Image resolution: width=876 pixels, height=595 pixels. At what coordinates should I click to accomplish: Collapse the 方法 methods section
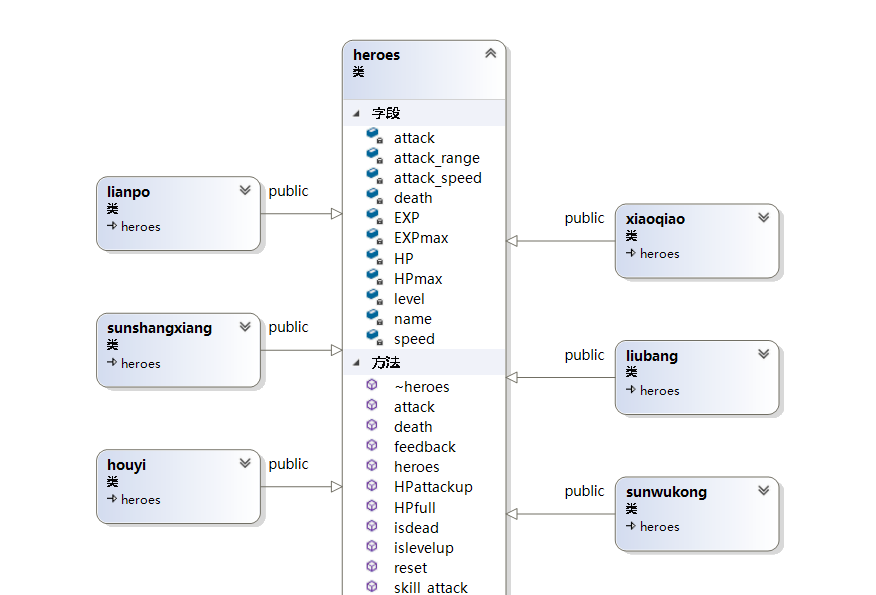(x=356, y=363)
